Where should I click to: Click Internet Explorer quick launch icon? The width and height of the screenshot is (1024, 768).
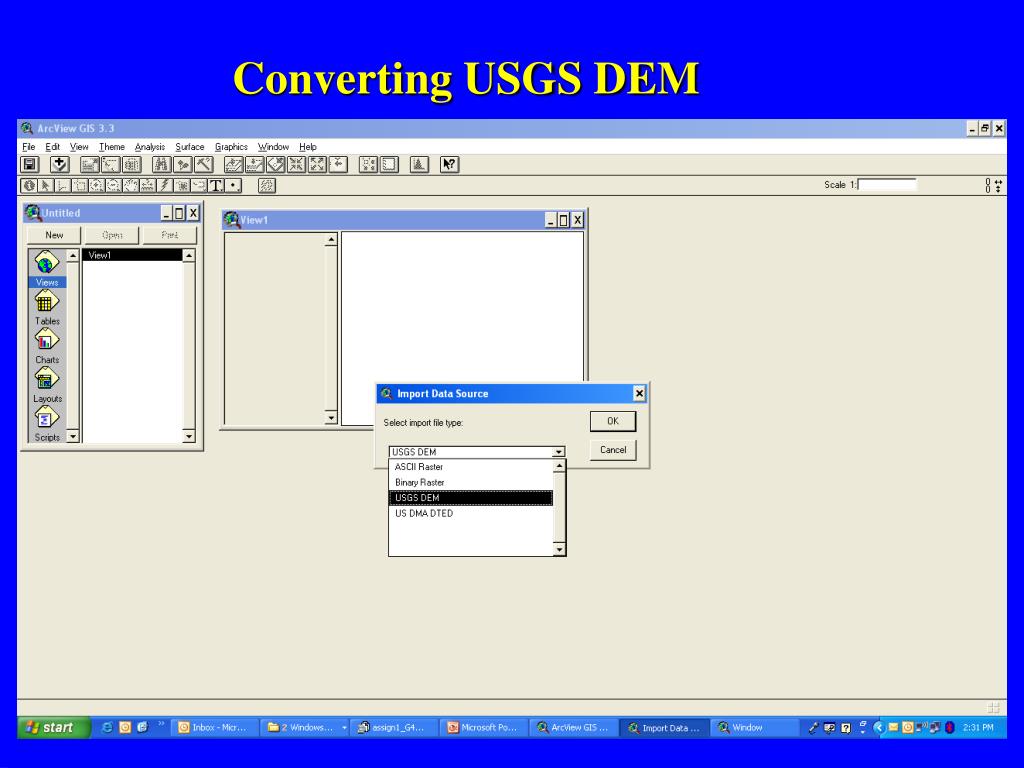point(107,728)
